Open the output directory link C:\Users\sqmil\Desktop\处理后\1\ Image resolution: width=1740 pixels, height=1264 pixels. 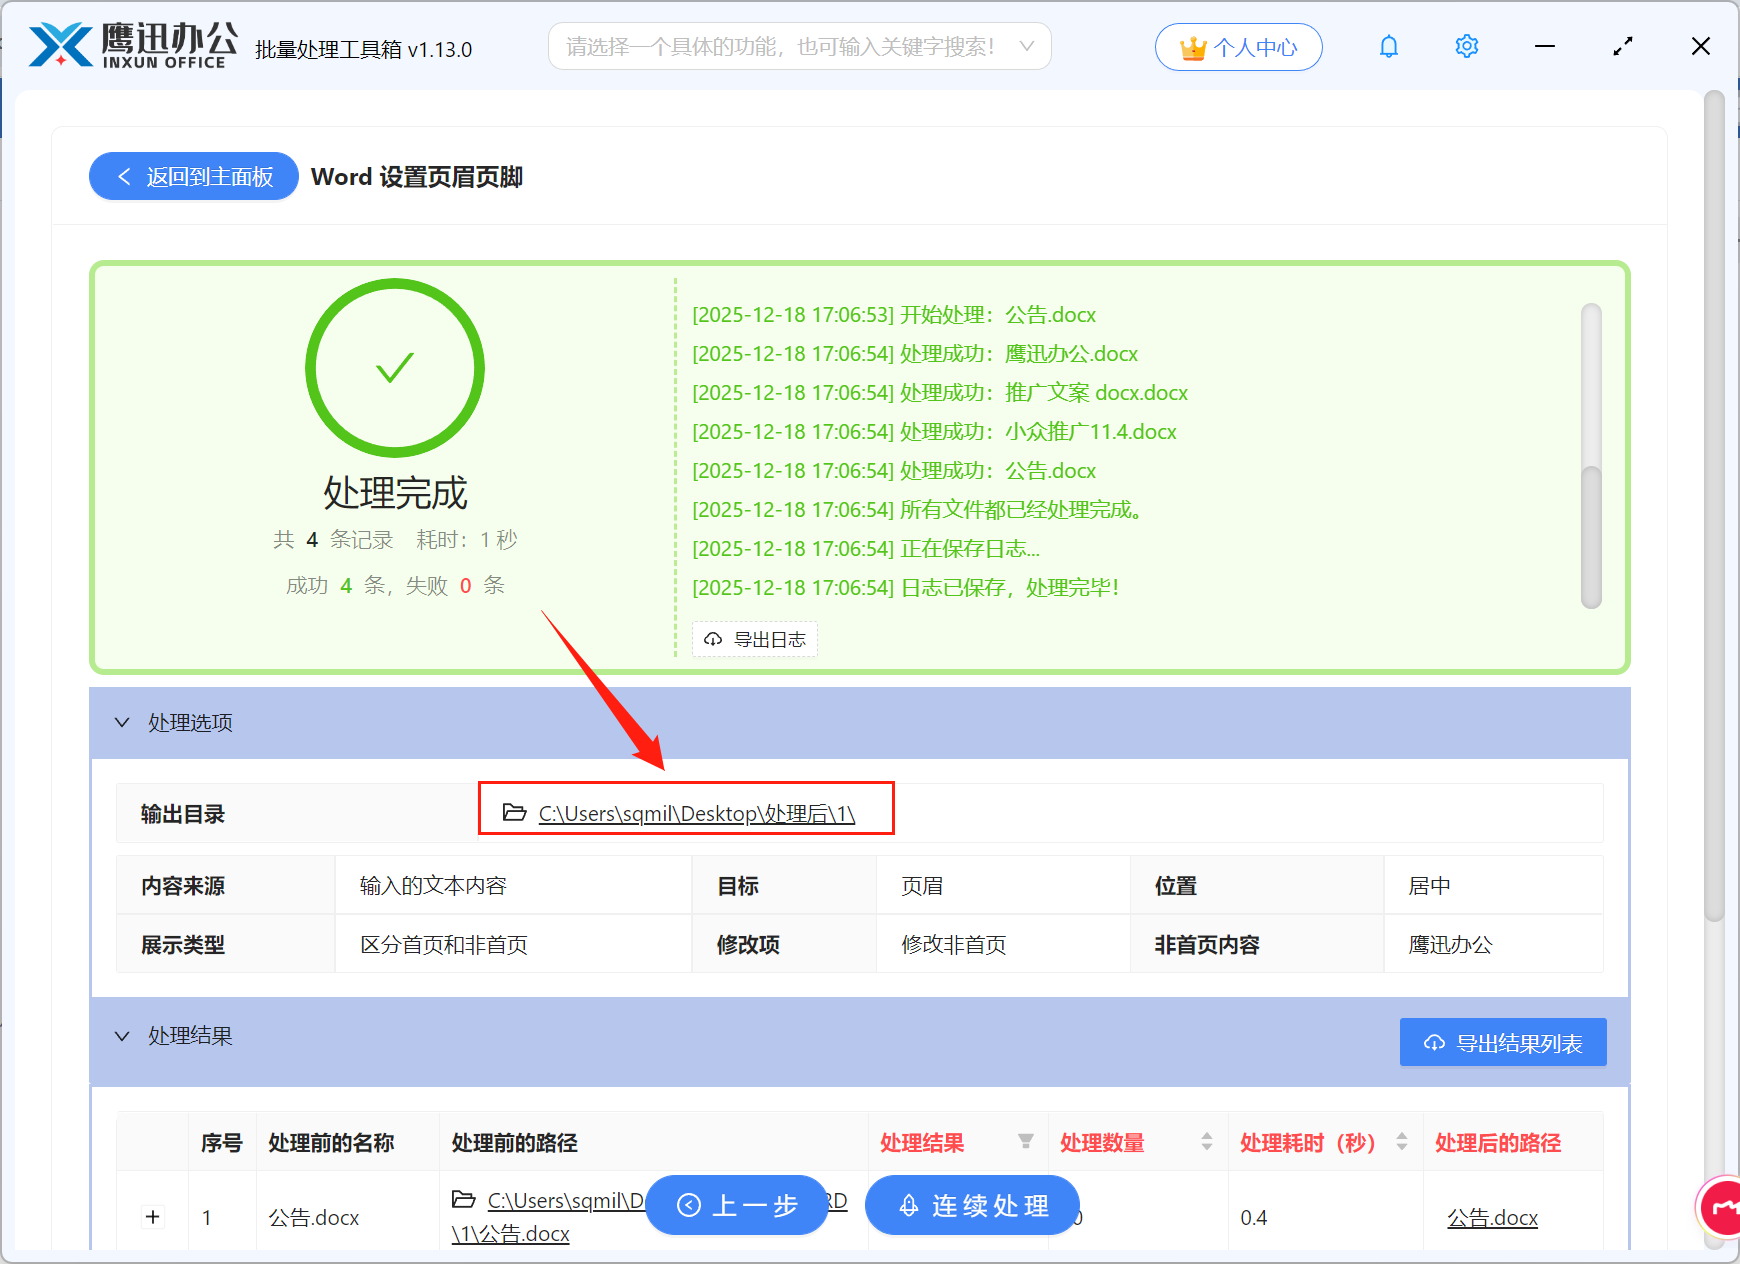click(x=696, y=813)
